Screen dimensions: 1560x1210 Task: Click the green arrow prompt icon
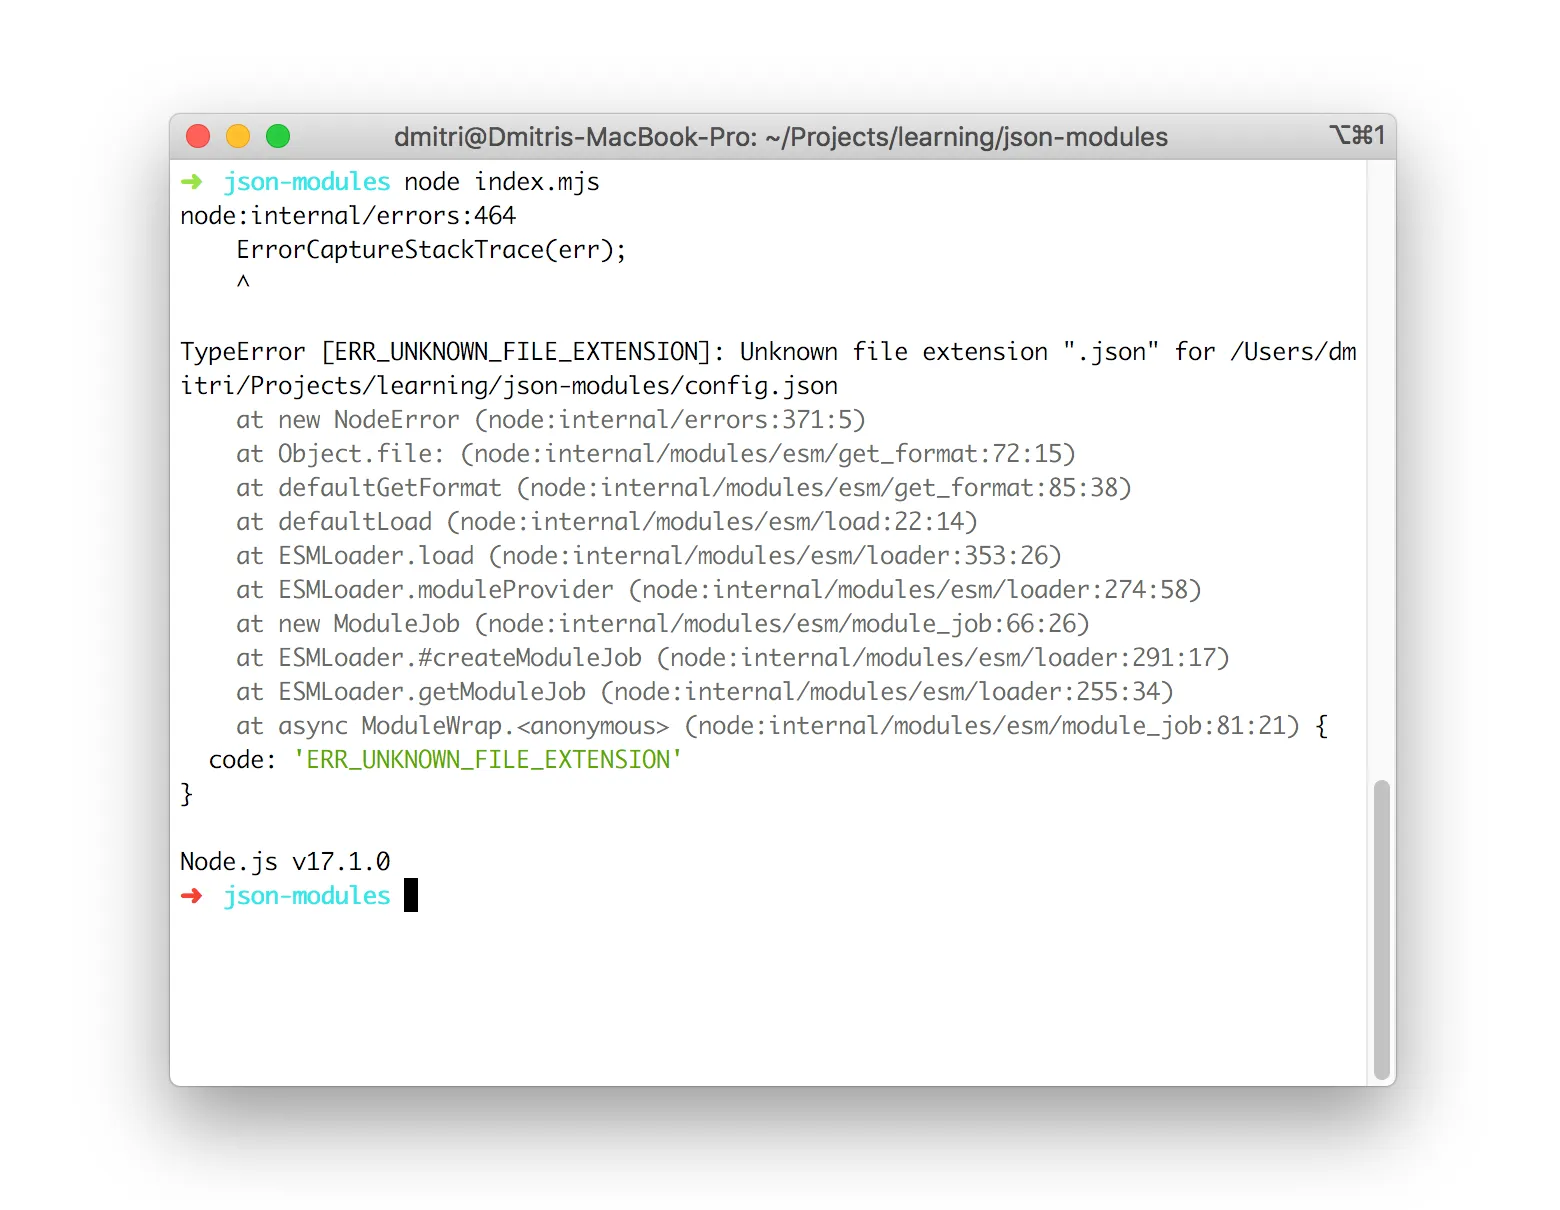(x=191, y=182)
